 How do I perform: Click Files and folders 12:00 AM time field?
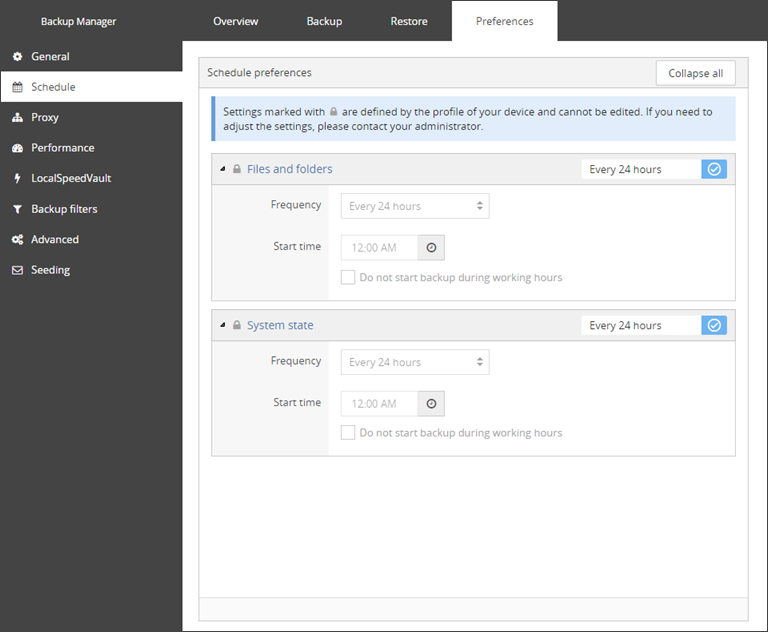380,247
